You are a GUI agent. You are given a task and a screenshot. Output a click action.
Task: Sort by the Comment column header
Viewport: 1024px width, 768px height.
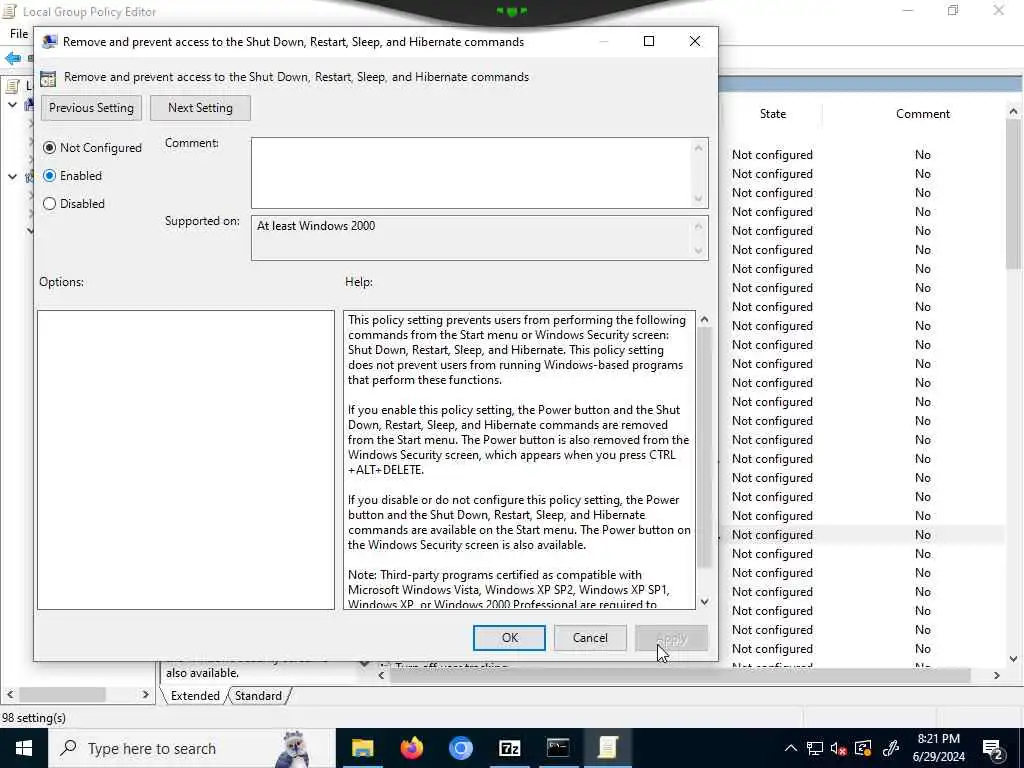[922, 114]
